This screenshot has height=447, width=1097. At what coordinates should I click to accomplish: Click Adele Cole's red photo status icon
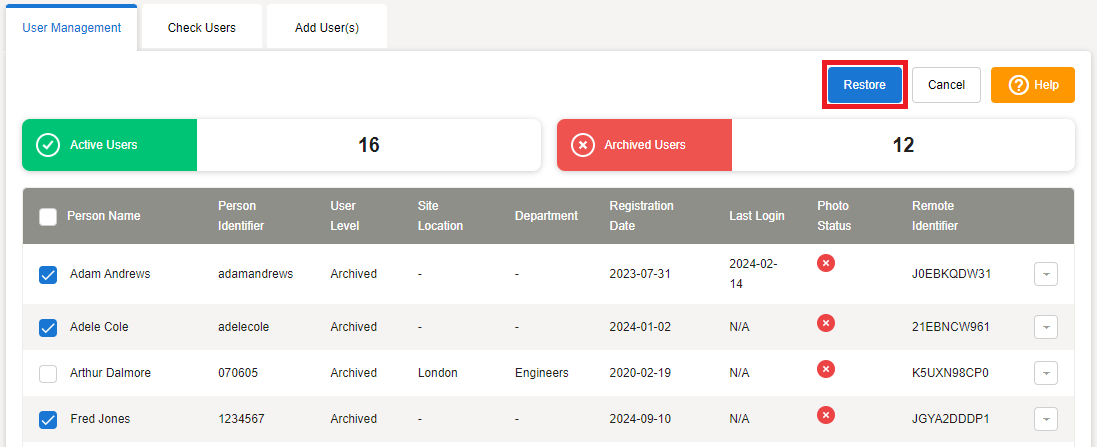(x=826, y=323)
